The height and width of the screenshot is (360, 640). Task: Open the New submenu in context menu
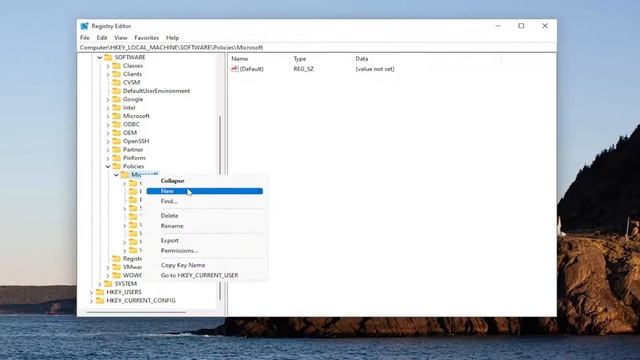(205, 191)
